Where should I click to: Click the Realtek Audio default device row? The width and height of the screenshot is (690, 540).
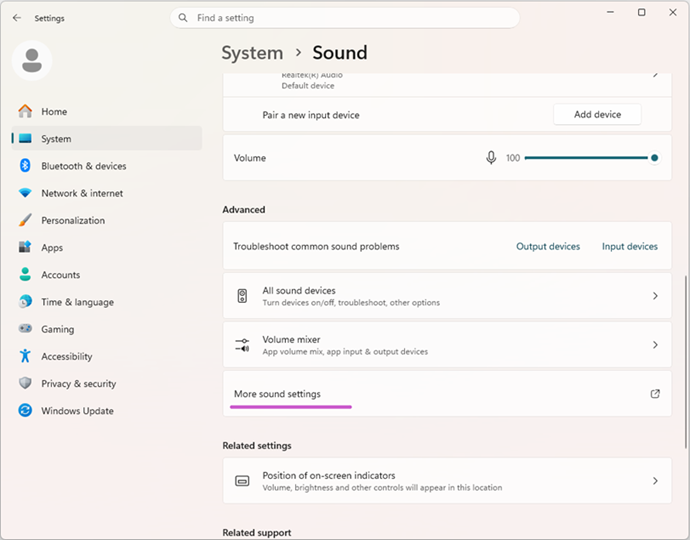447,84
